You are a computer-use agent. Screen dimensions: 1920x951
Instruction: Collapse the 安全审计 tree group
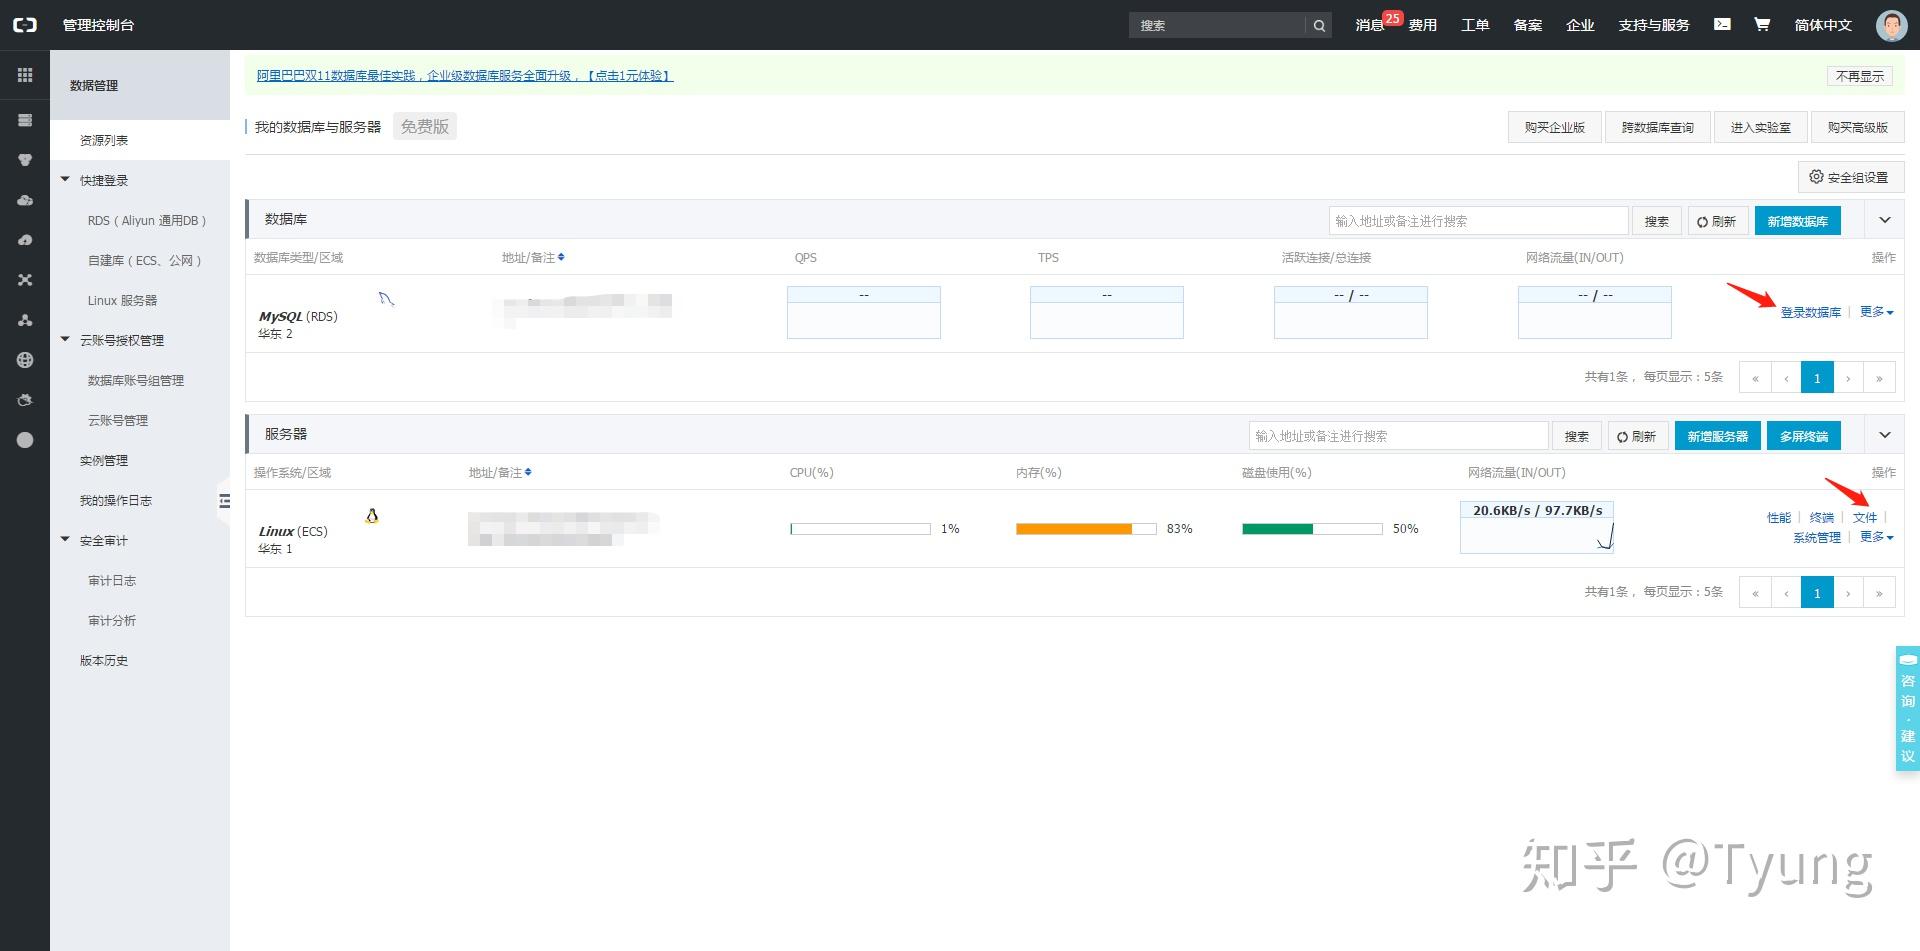[x=65, y=540]
